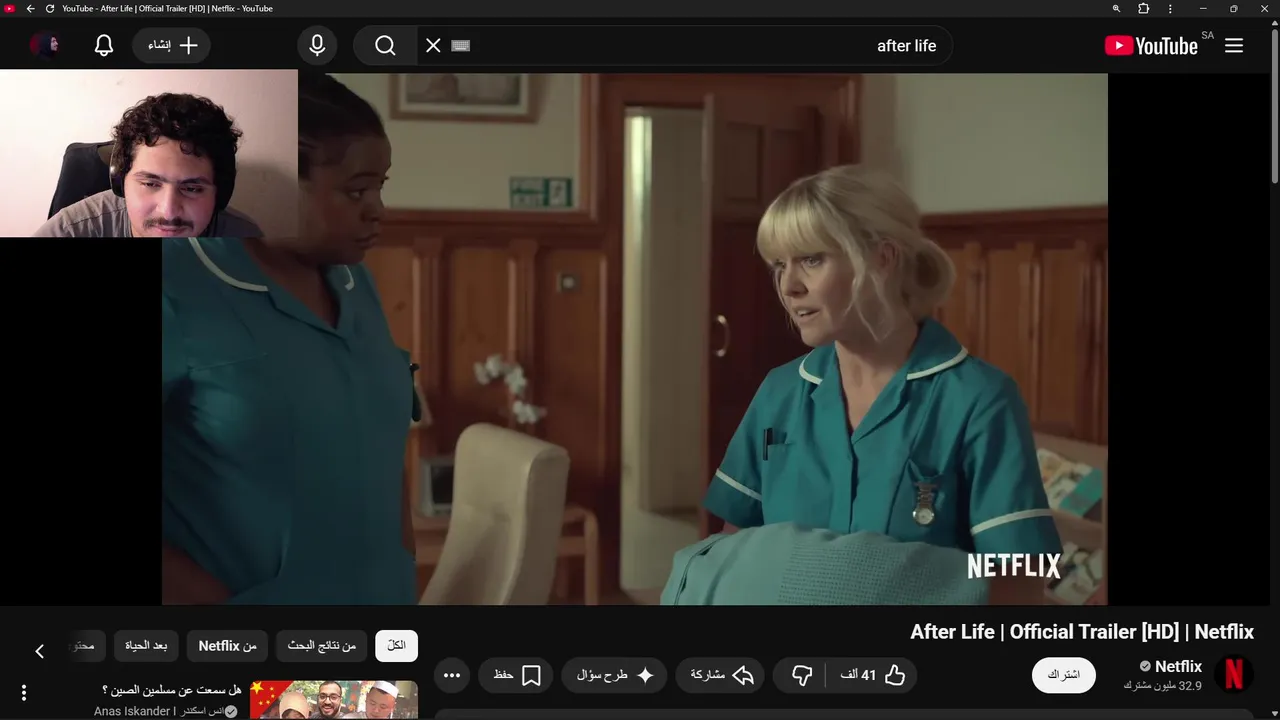The width and height of the screenshot is (1280, 720).
Task: Click the video title 'After Life | Official Trailer'
Action: [x=1082, y=632]
